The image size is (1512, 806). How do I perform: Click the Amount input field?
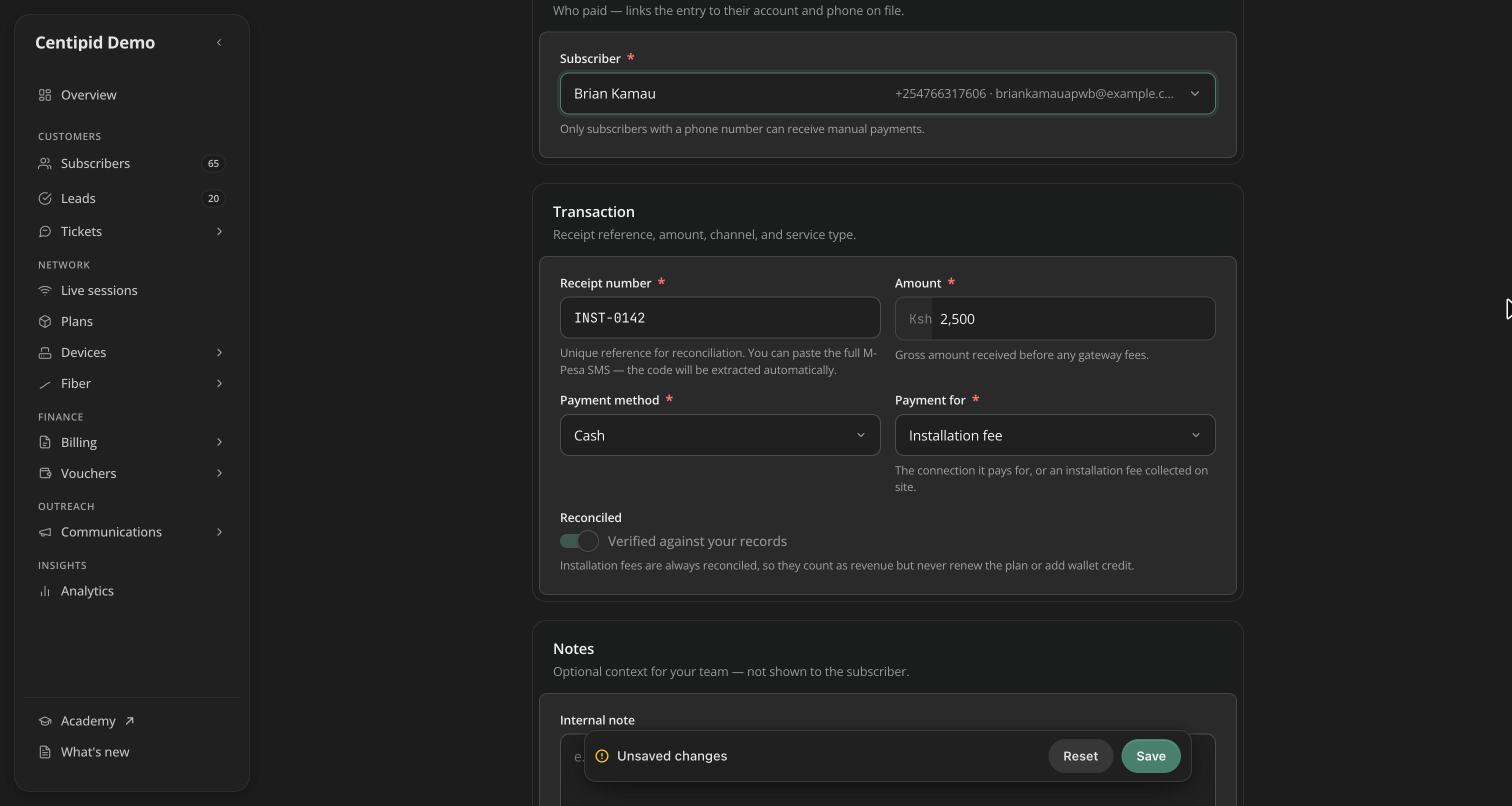coord(1055,319)
